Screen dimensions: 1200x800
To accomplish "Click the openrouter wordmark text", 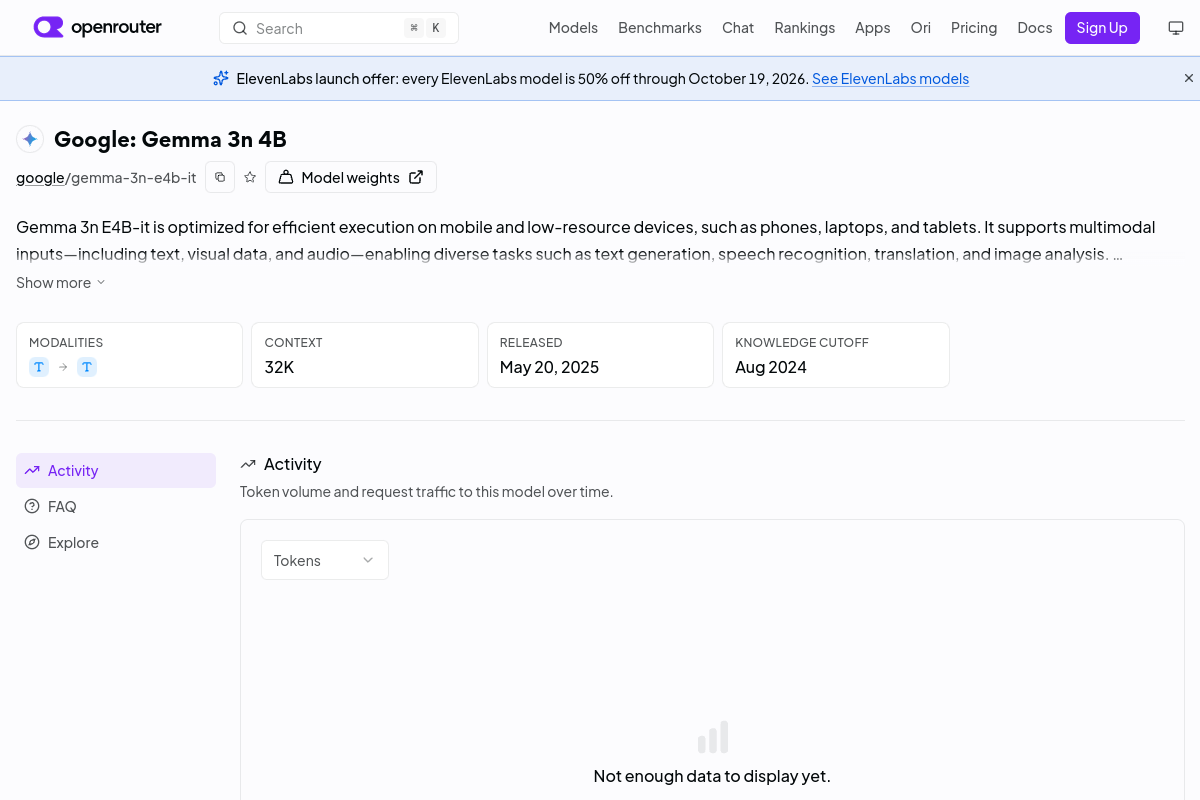I will click(116, 28).
